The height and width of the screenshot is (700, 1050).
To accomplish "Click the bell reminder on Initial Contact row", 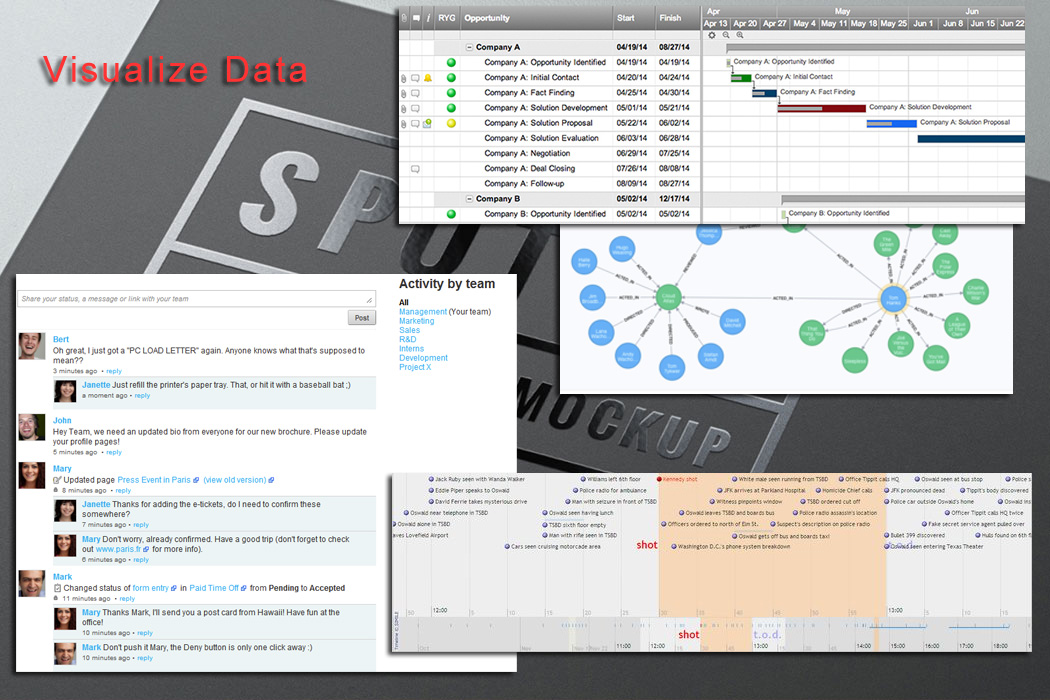I will [x=428, y=78].
